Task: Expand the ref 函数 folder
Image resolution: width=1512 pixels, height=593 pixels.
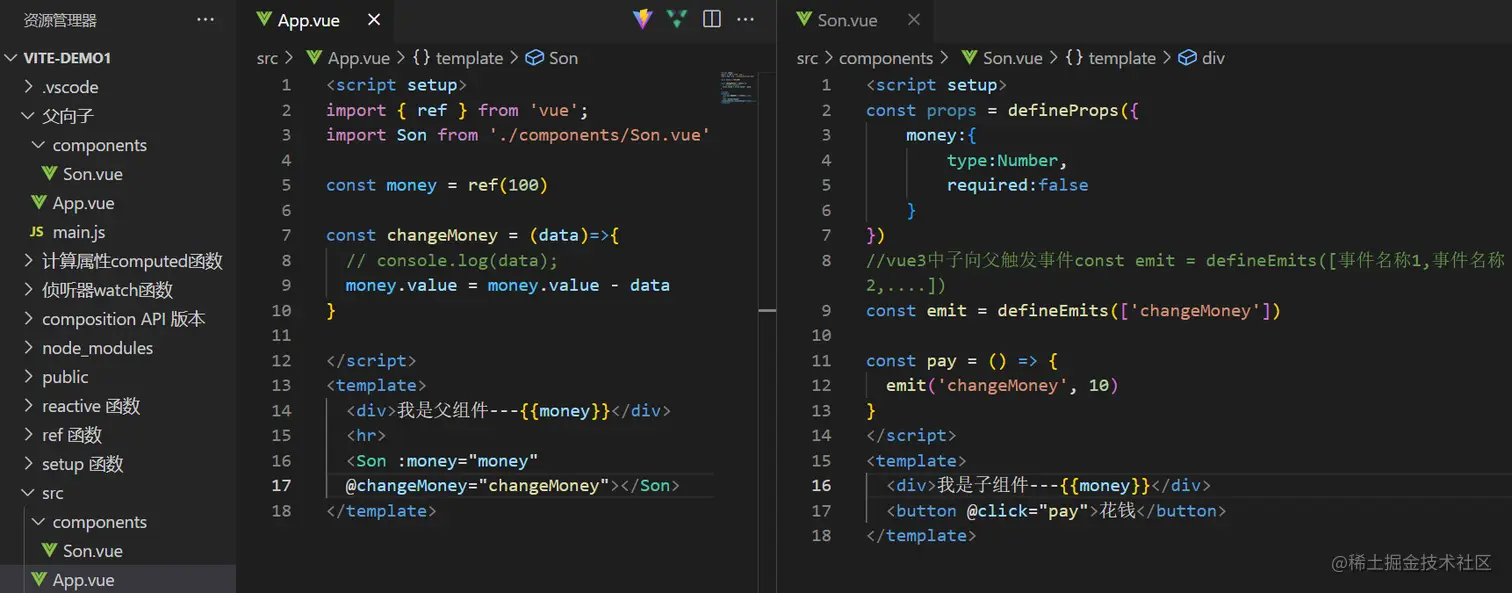Action: click(x=118, y=435)
